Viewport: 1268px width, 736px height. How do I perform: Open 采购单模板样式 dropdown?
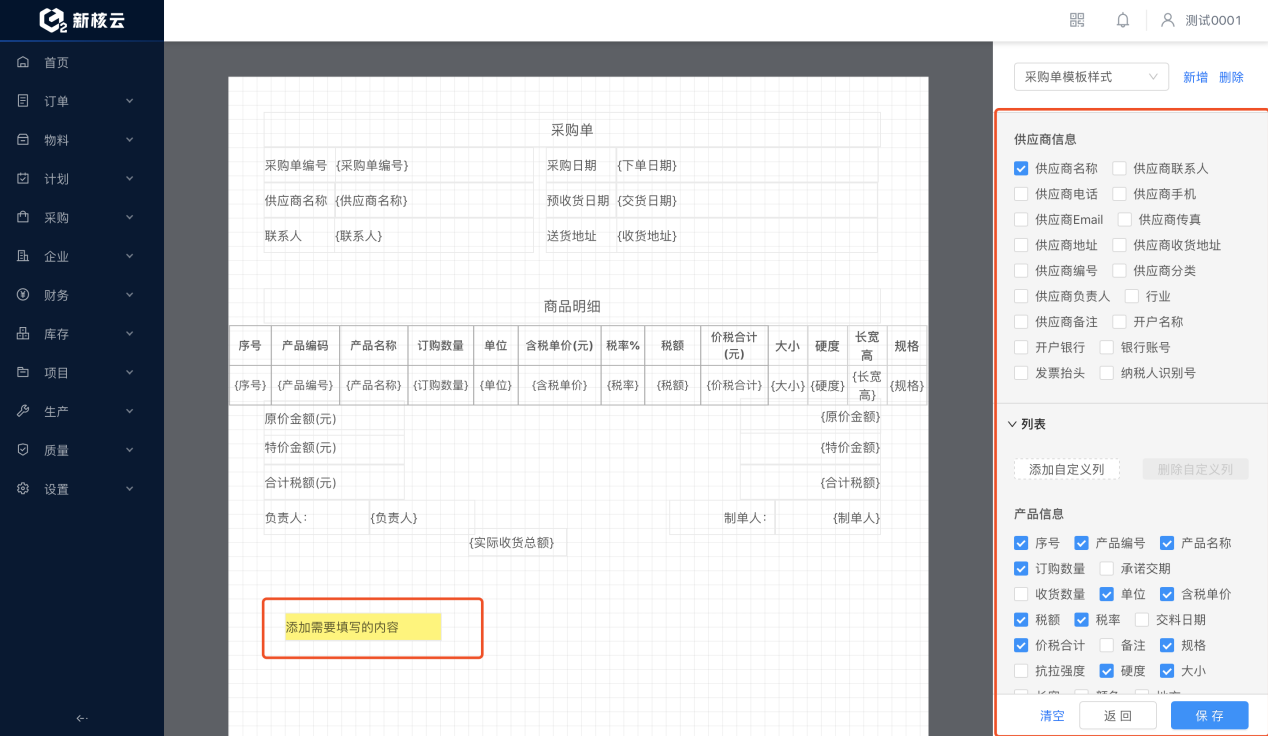click(1091, 77)
